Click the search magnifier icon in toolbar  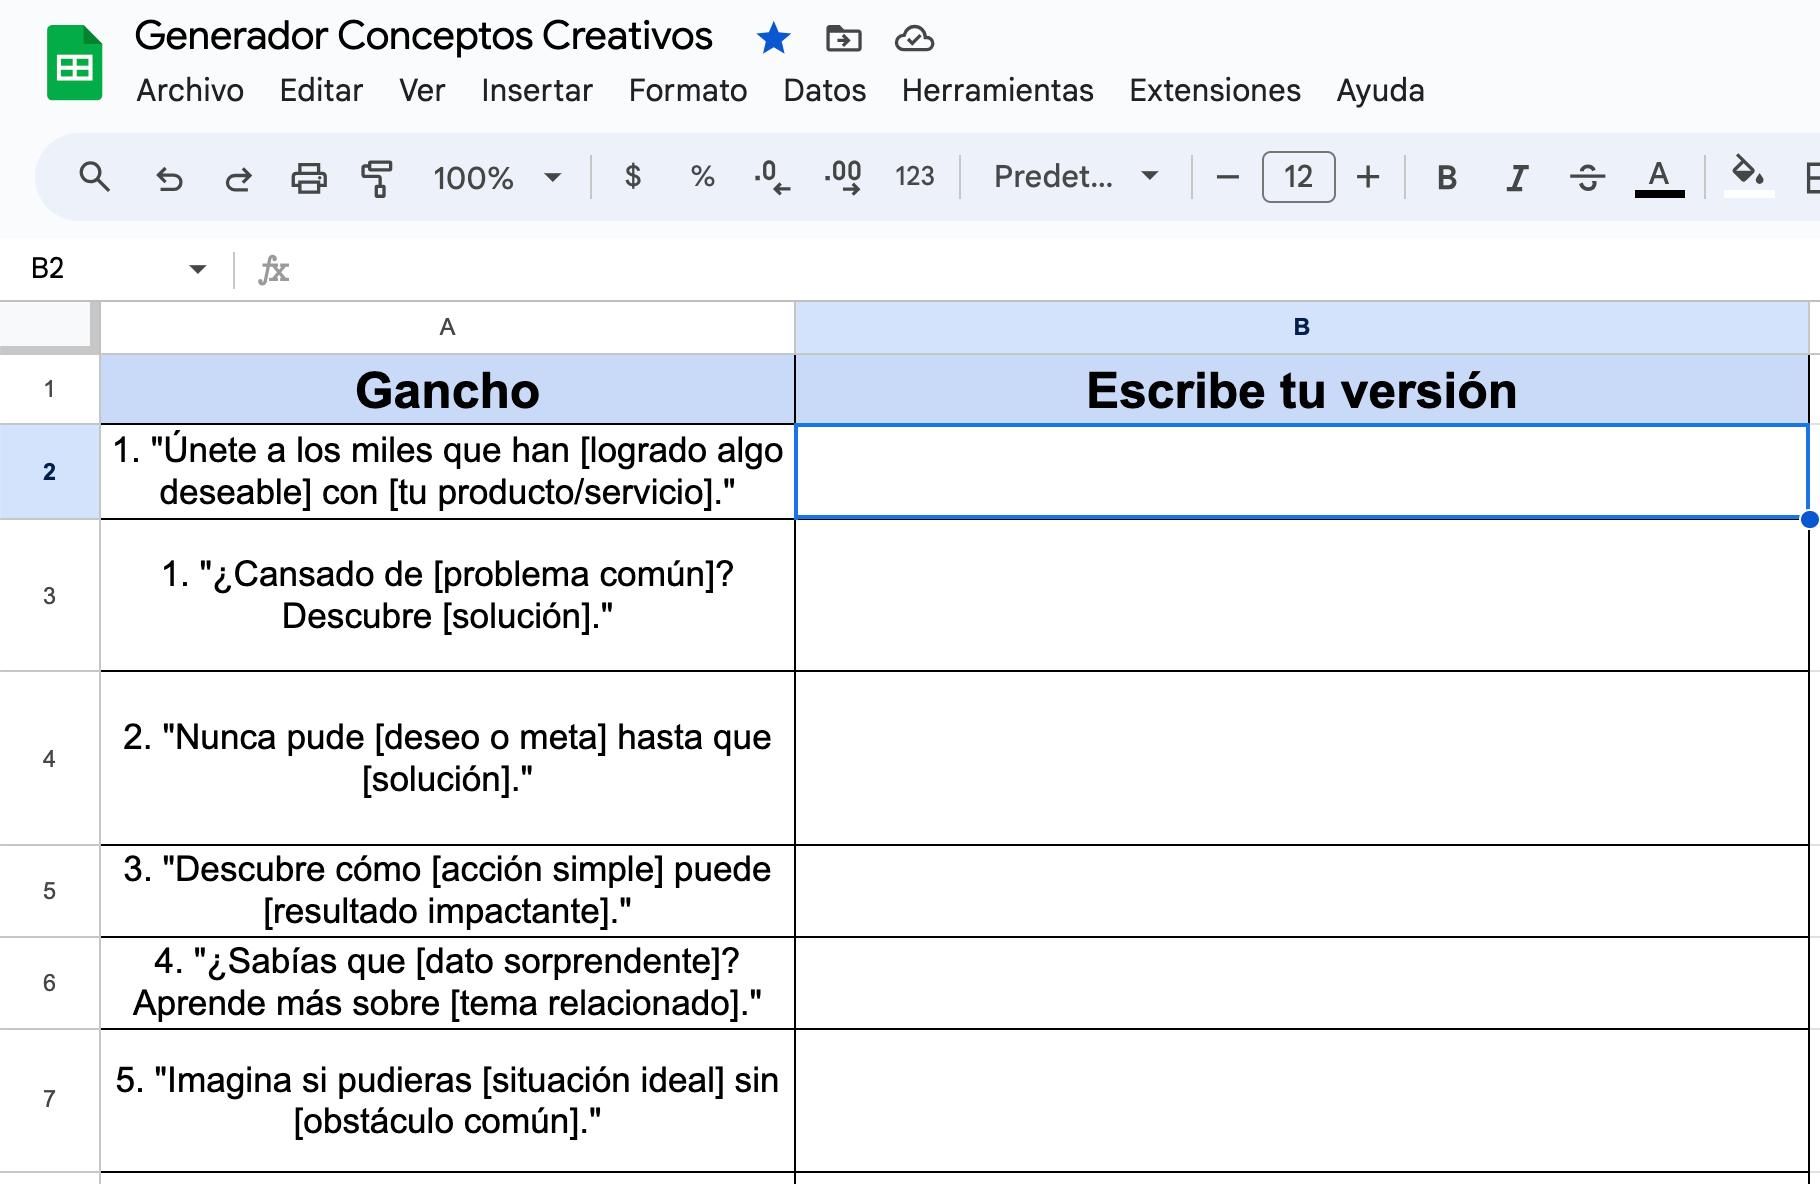pos(94,177)
